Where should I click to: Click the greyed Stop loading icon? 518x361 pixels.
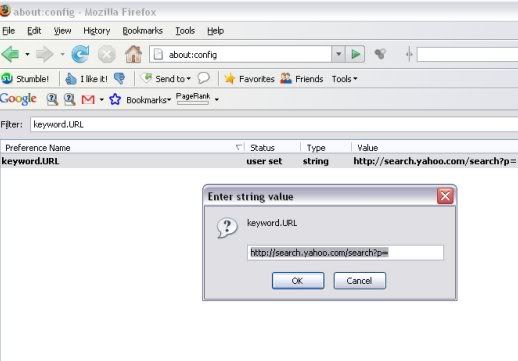(x=107, y=54)
